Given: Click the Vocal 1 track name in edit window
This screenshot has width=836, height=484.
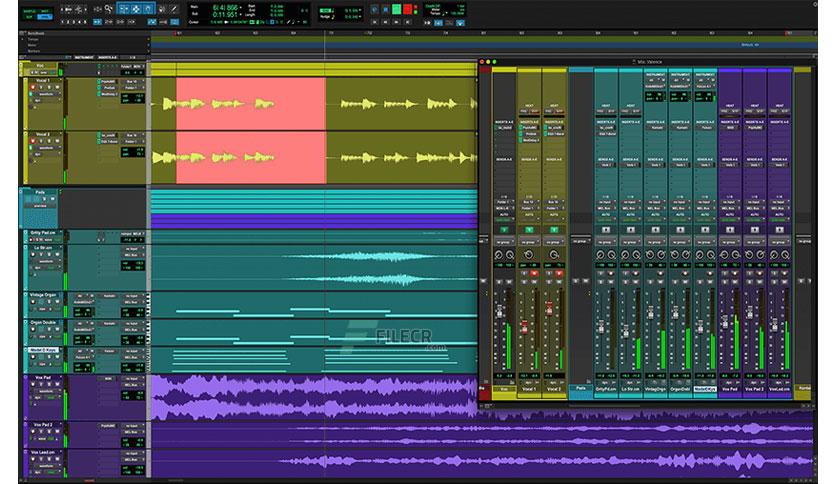Looking at the screenshot, I should (43, 81).
